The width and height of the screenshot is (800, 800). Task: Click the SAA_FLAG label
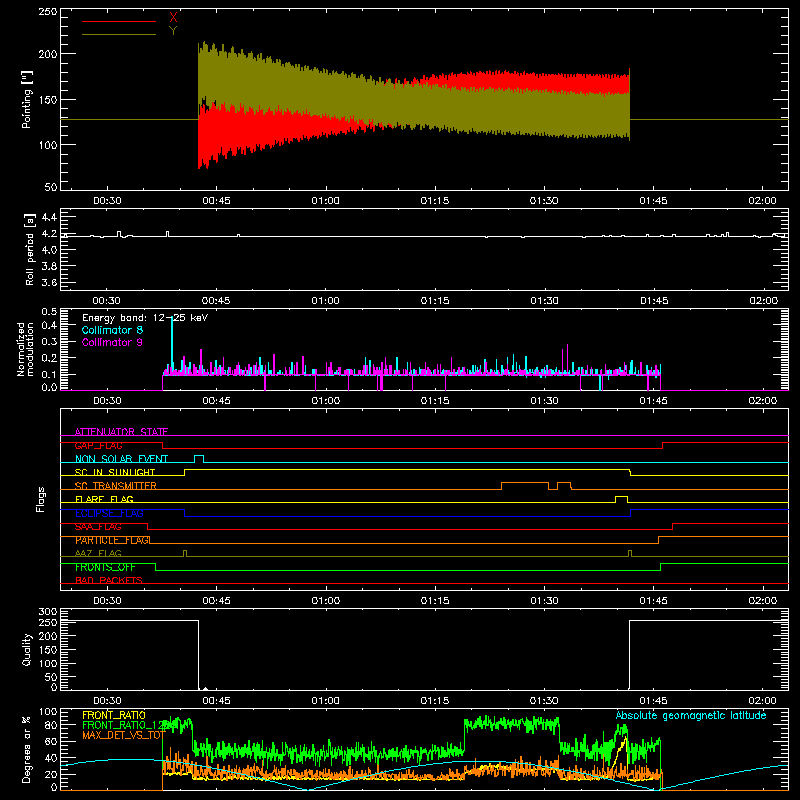pos(98,527)
